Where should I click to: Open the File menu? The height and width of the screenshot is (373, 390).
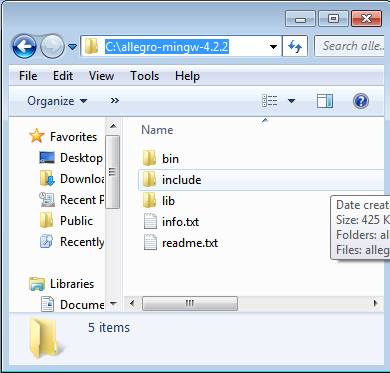(x=28, y=76)
